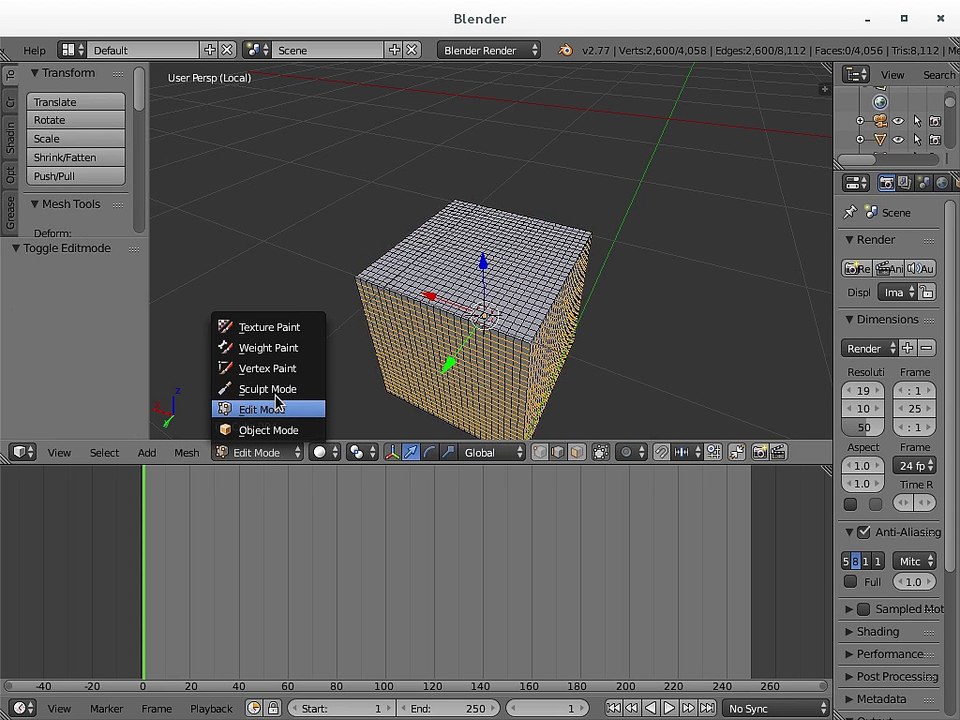The image size is (960, 720).
Task: Switch to vertex select mode icon
Action: pos(539,452)
